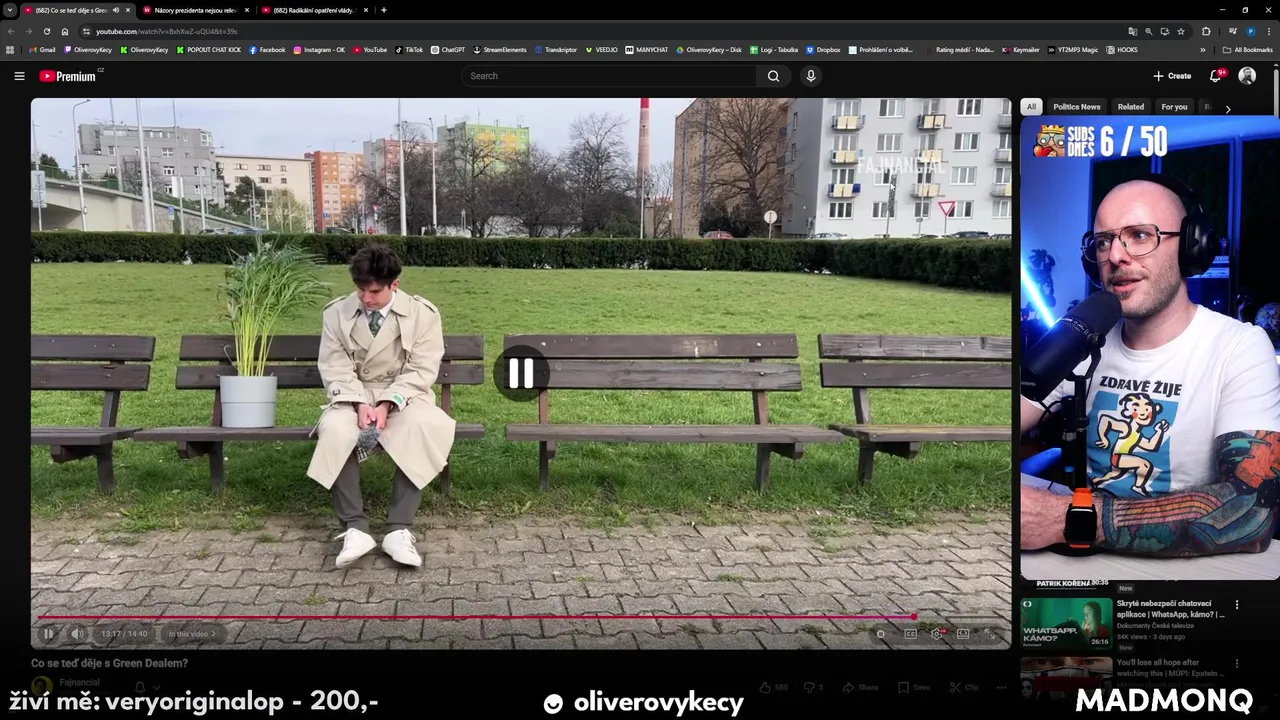Viewport: 1280px width, 720px height.
Task: Open the player settings gear
Action: (936, 634)
